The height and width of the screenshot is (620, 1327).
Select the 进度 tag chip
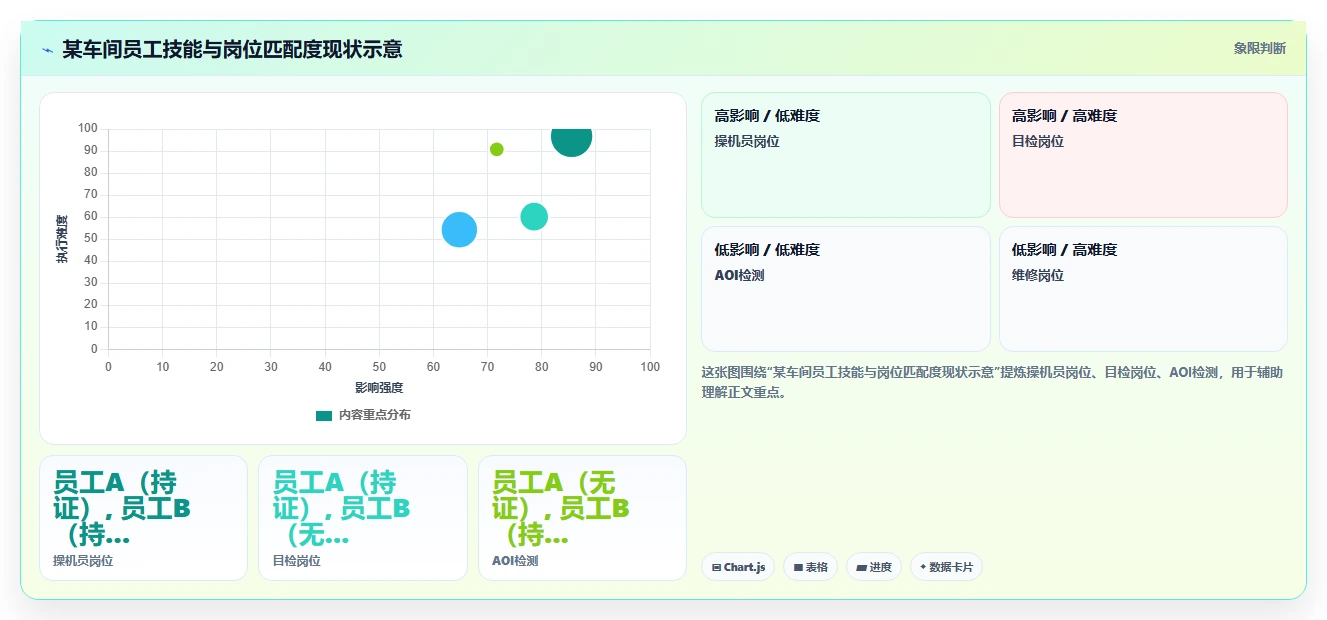(x=874, y=567)
